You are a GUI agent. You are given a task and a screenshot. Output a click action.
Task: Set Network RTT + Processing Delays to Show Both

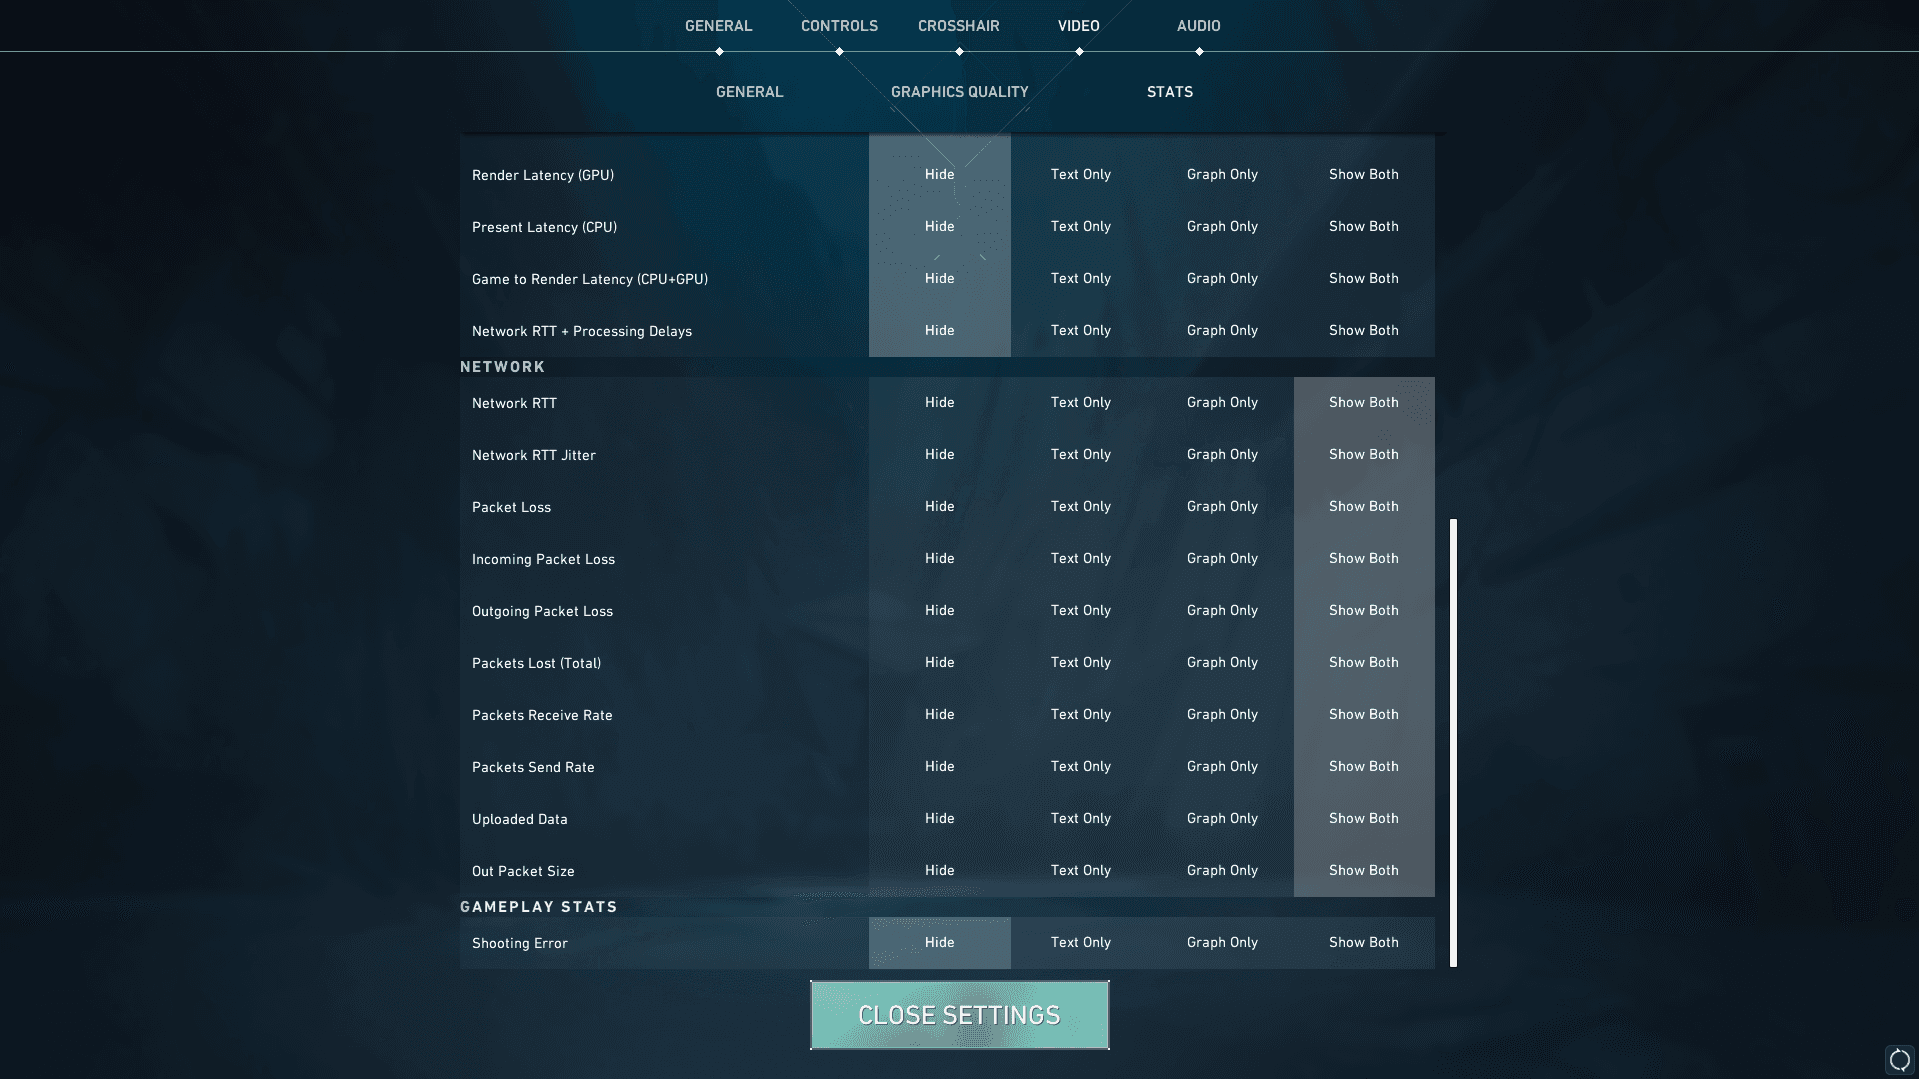(x=1364, y=331)
